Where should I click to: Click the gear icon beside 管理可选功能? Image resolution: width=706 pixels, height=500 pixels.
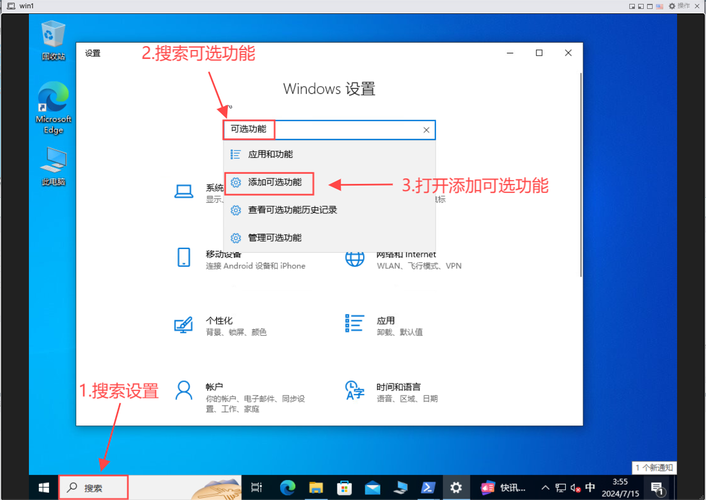pyautogui.click(x=235, y=238)
